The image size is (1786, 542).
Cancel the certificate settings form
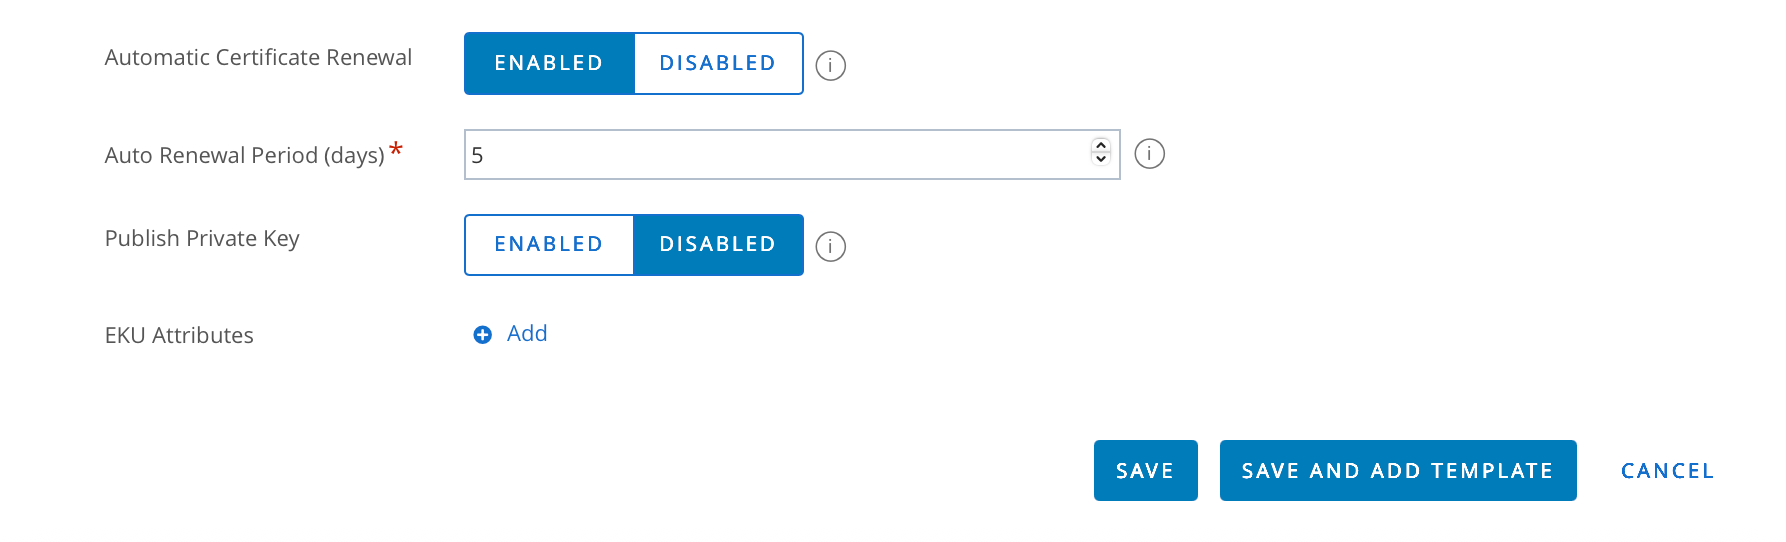tap(1667, 470)
